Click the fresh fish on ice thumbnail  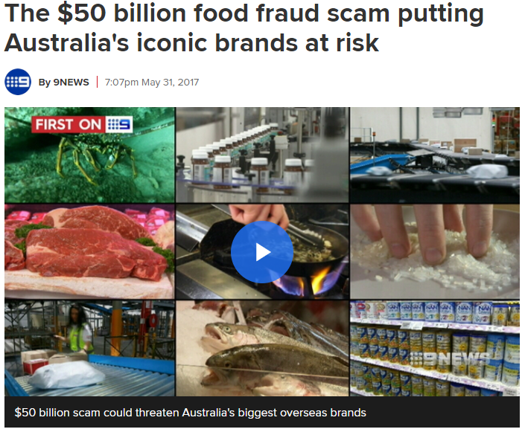tap(262, 348)
